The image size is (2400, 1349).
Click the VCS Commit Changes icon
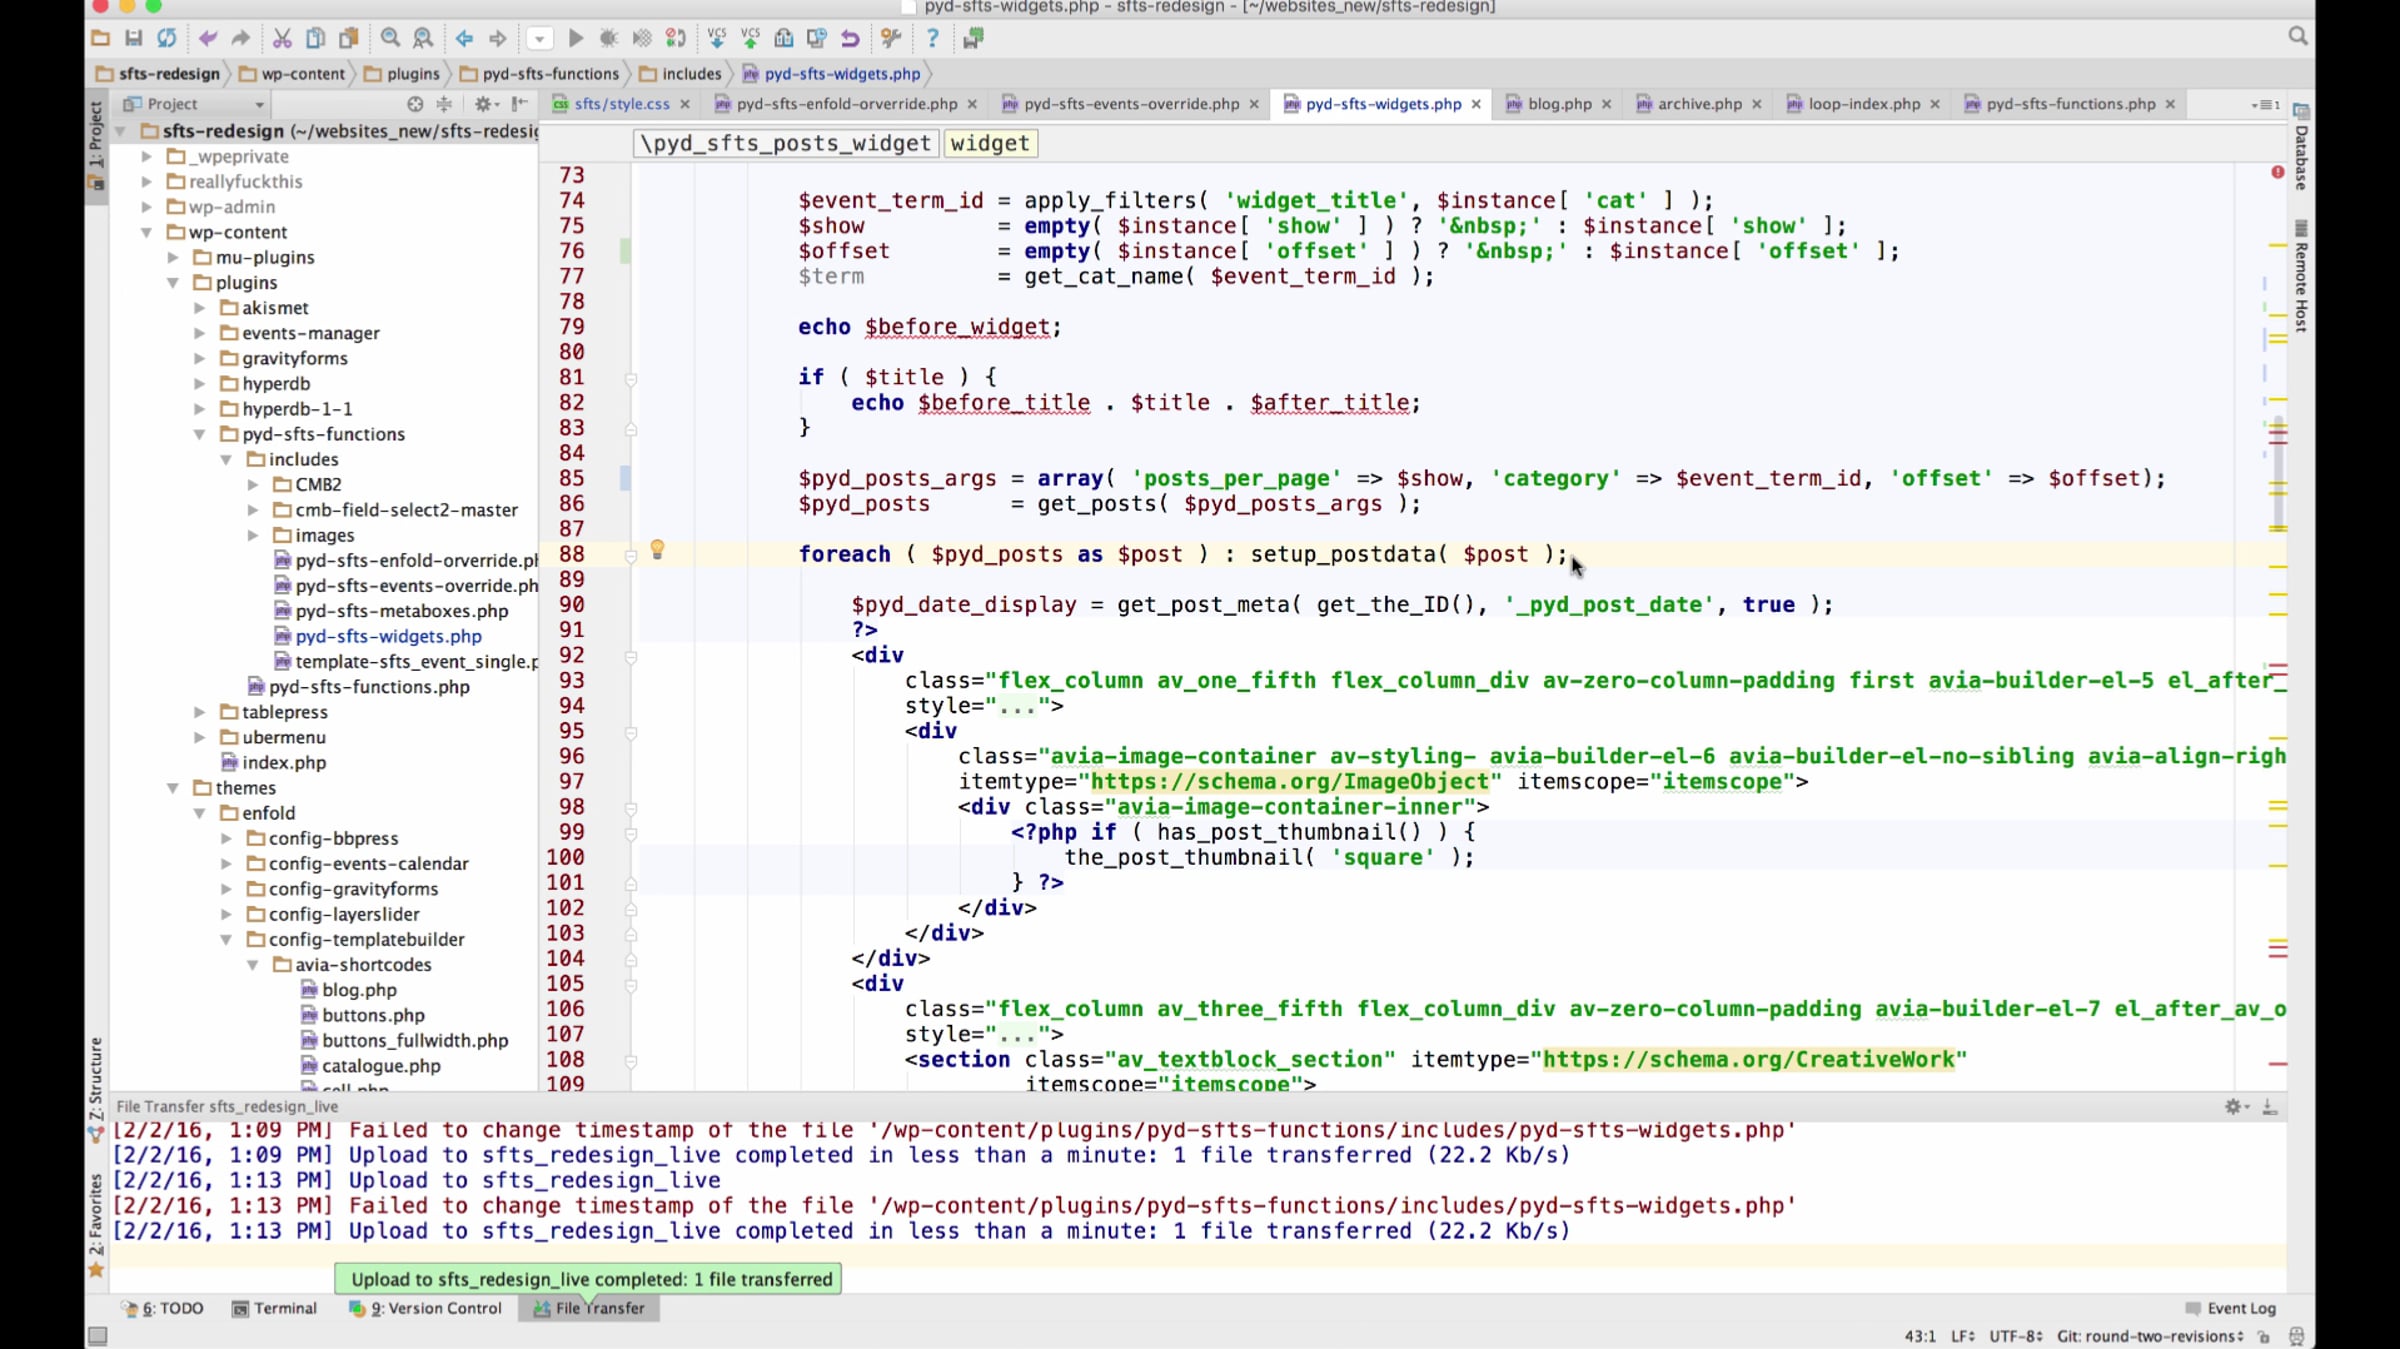pyautogui.click(x=750, y=38)
